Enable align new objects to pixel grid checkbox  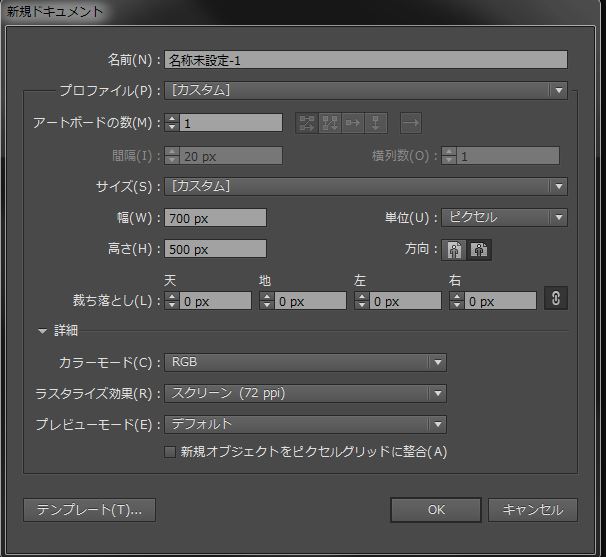point(170,451)
